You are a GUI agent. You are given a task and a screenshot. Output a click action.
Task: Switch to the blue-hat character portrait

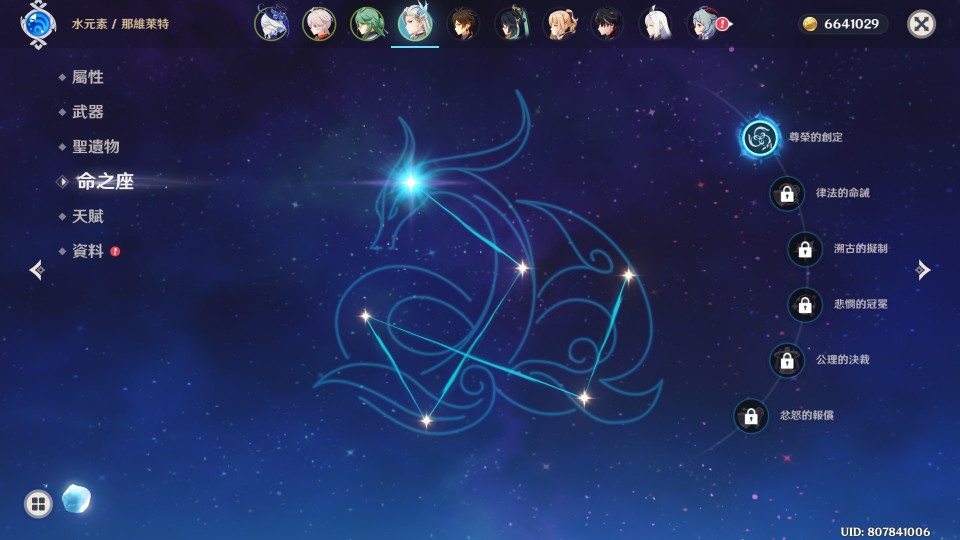(271, 23)
